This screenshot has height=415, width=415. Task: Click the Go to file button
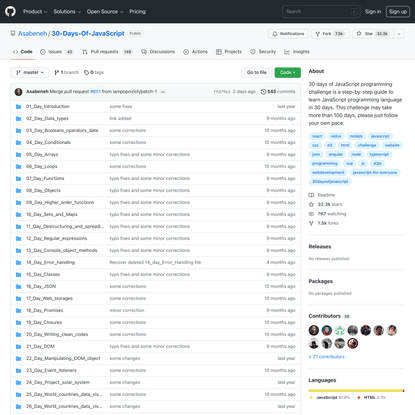(x=257, y=72)
